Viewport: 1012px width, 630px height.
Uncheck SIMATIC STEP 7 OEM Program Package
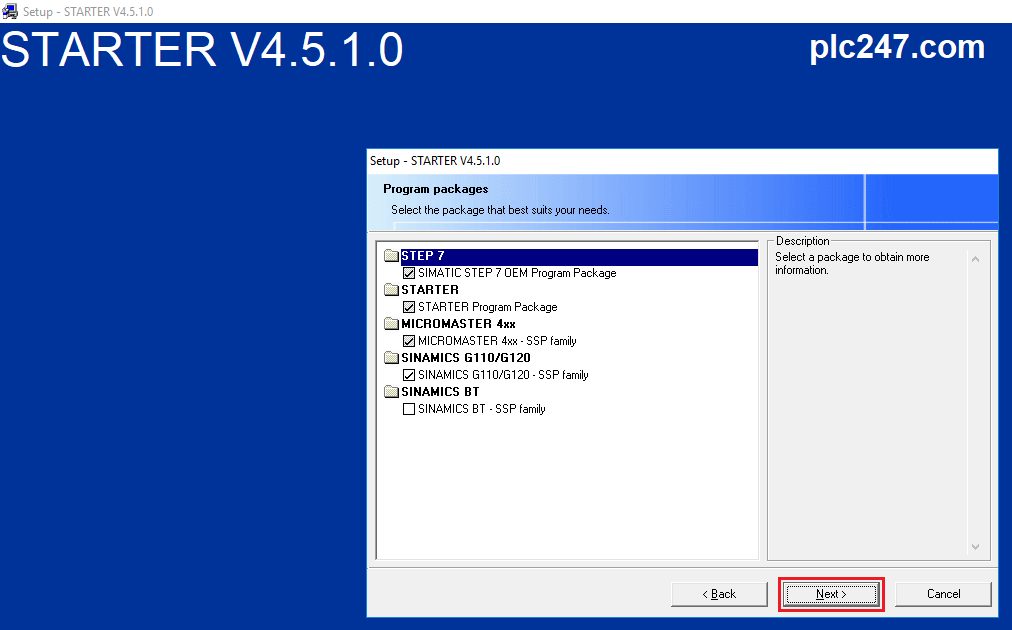point(409,273)
